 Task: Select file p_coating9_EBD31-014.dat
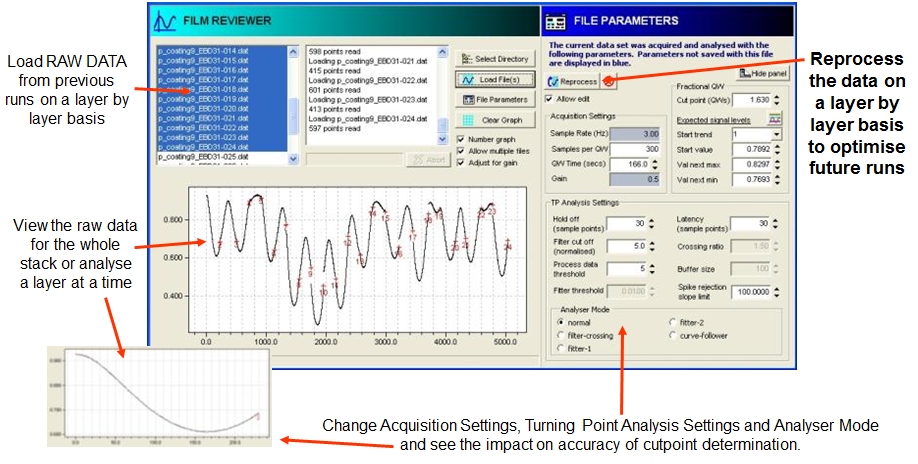pyautogui.click(x=222, y=51)
